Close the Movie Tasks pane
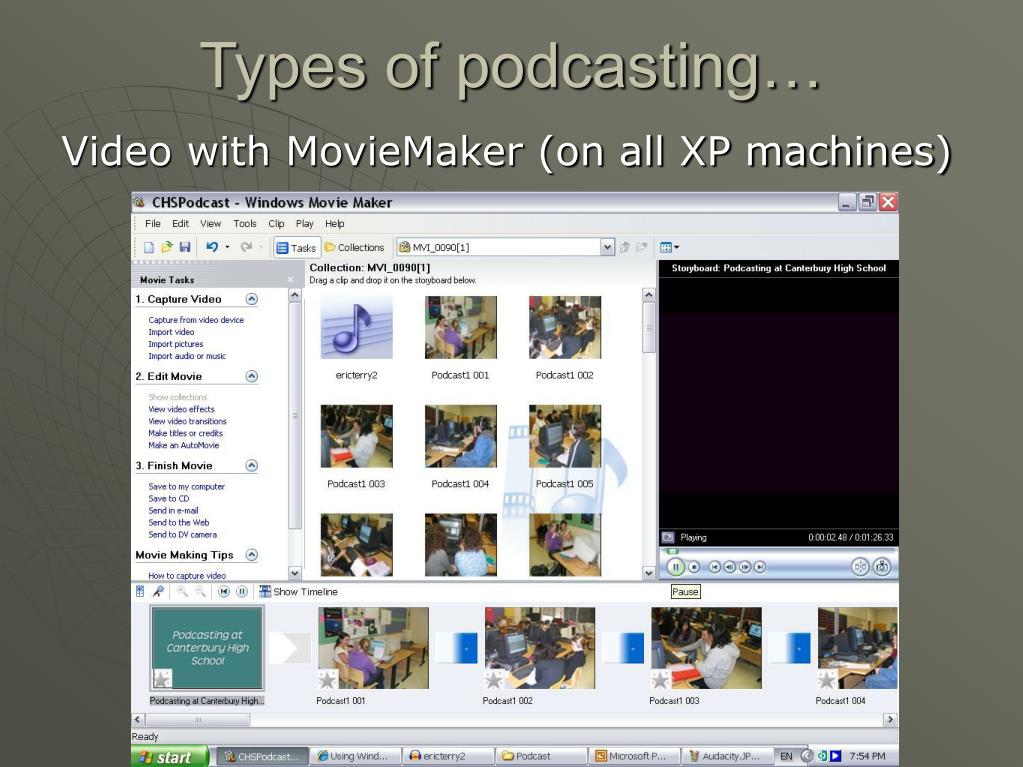 click(x=290, y=280)
